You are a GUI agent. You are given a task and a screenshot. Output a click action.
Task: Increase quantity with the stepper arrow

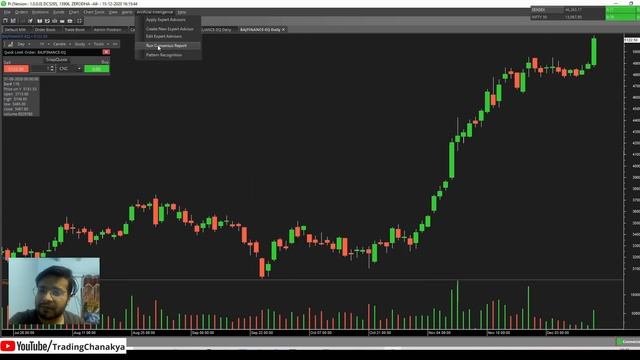(52, 67)
